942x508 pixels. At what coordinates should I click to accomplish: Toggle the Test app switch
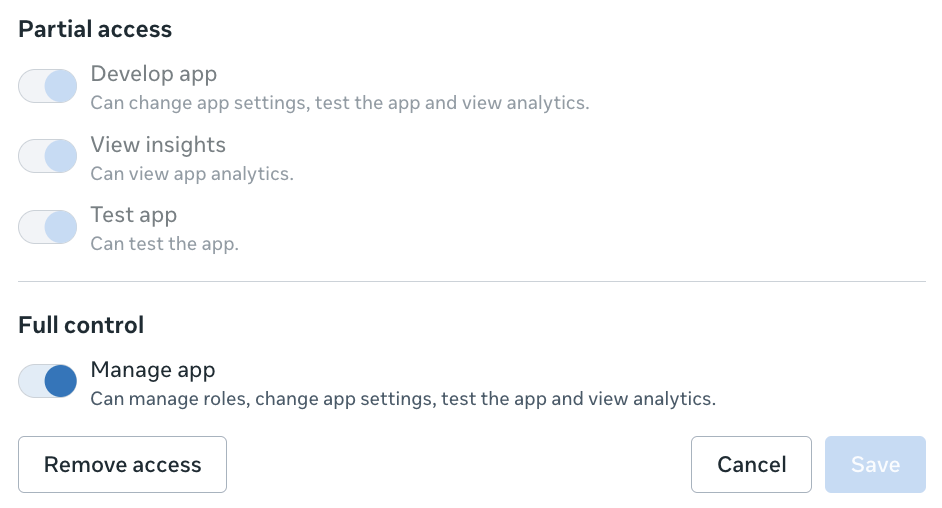click(x=47, y=227)
